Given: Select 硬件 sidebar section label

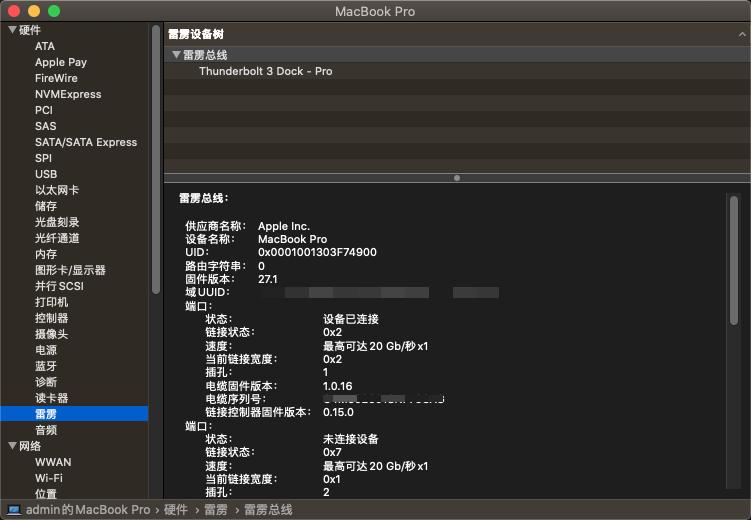Looking at the screenshot, I should click(30, 30).
